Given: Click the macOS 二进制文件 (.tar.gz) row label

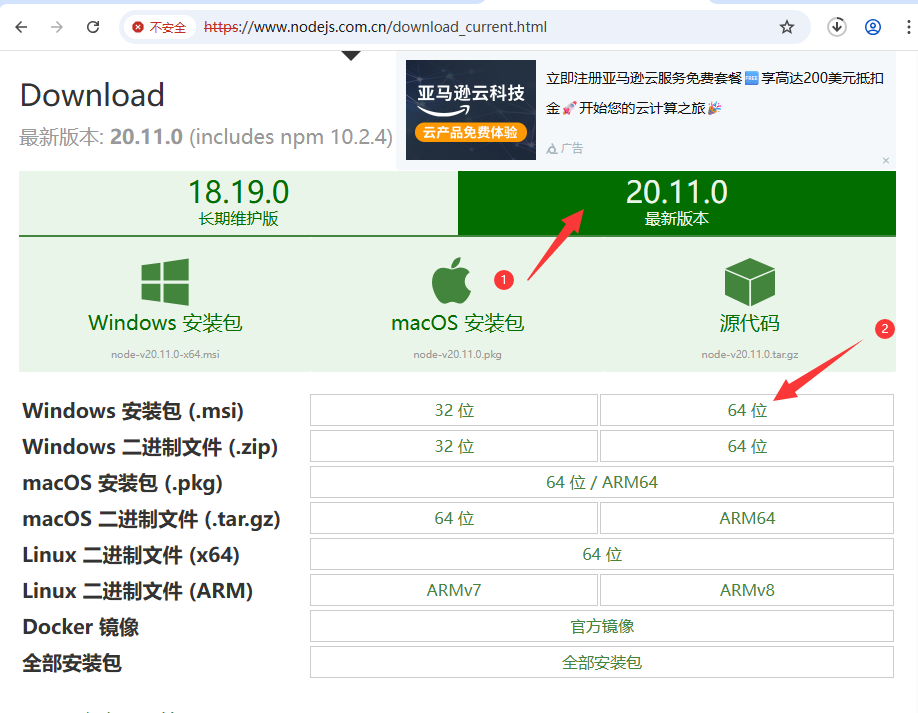Looking at the screenshot, I should coord(151,519).
